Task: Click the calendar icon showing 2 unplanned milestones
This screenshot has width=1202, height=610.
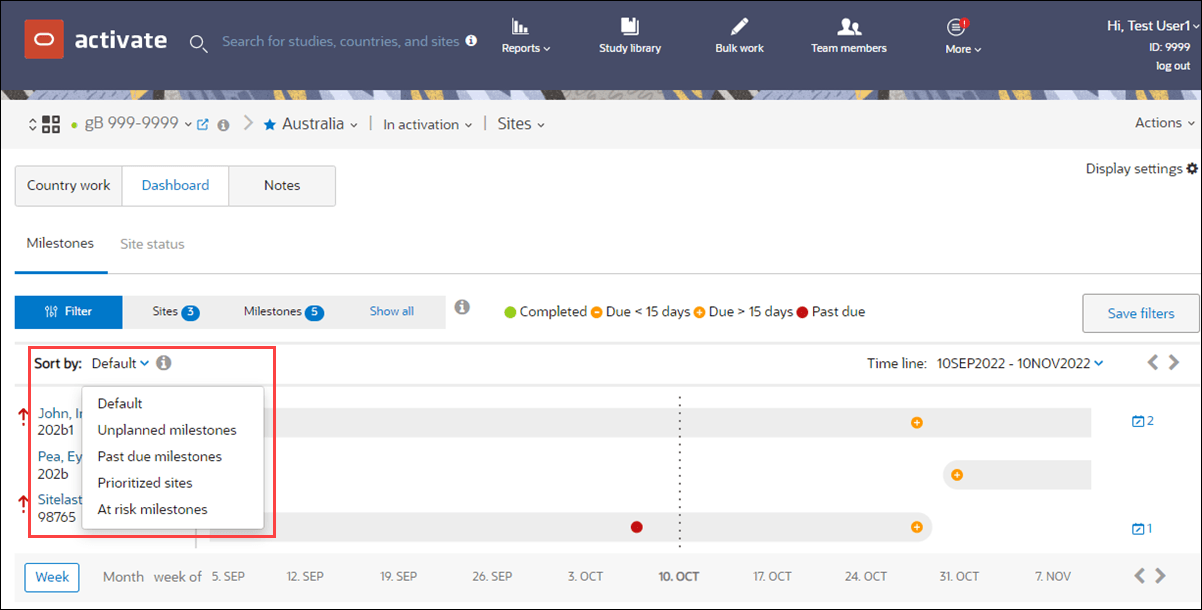Action: pos(1141,420)
